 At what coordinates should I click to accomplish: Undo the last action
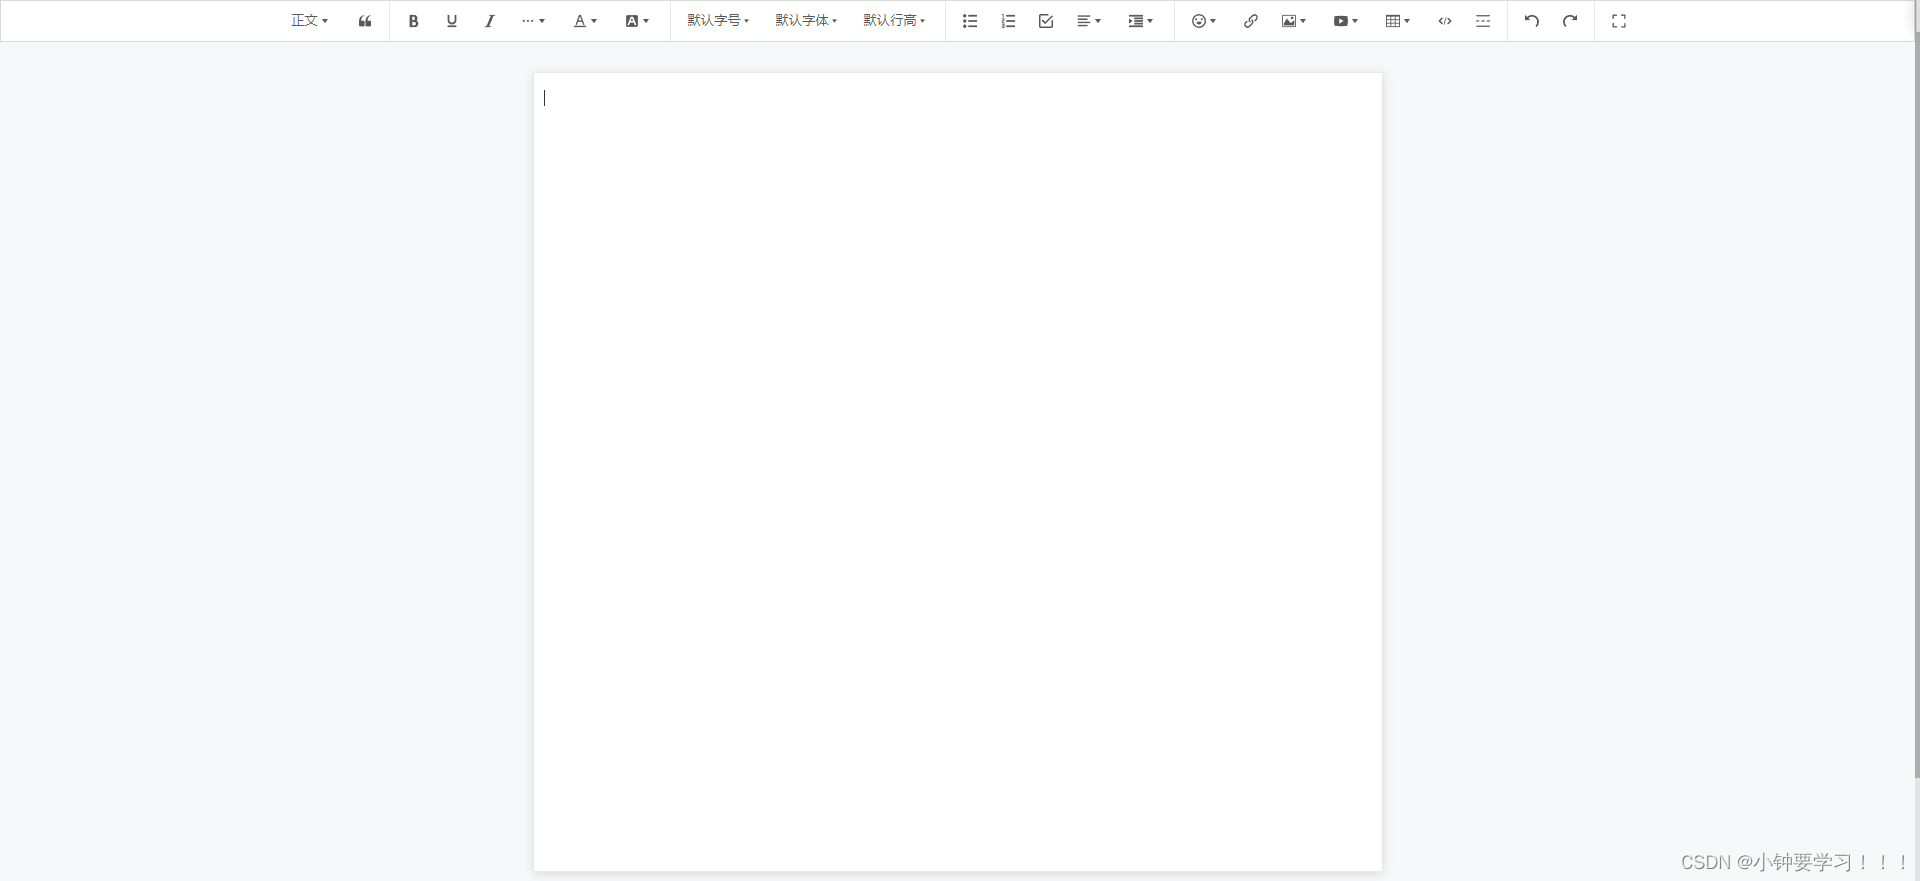pos(1531,21)
